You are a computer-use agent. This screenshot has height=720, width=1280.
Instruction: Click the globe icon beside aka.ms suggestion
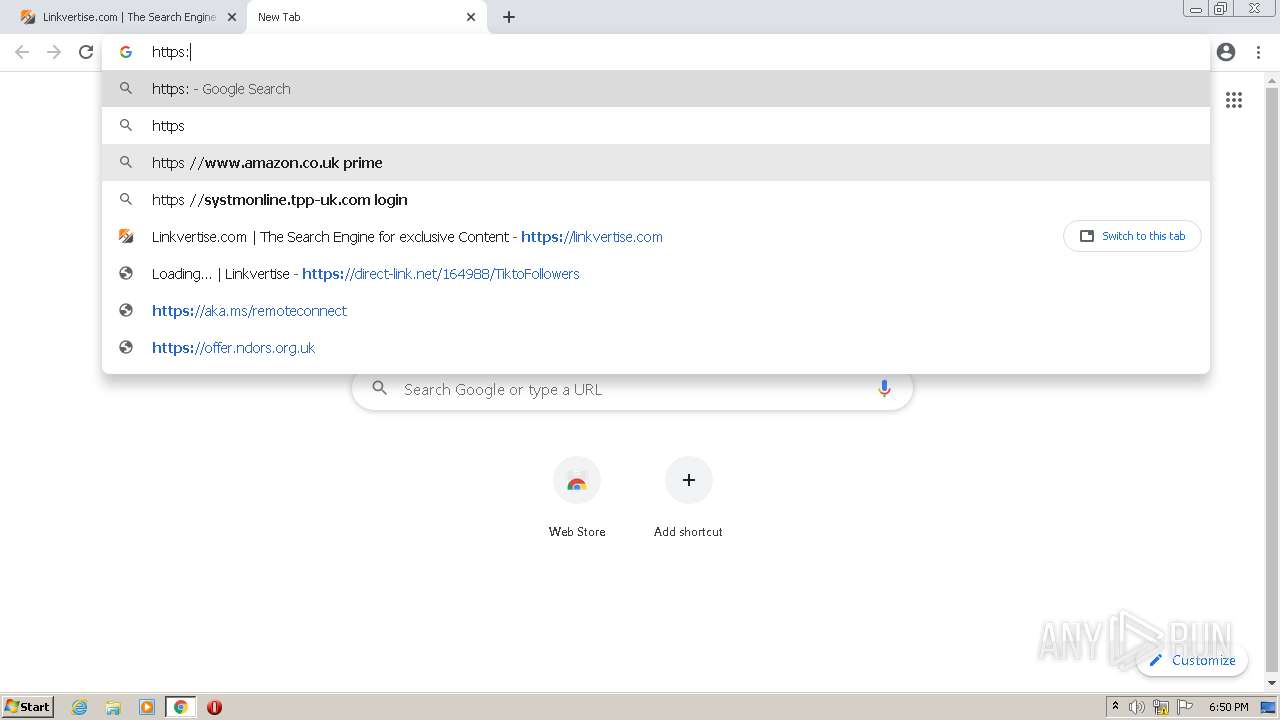click(x=126, y=311)
